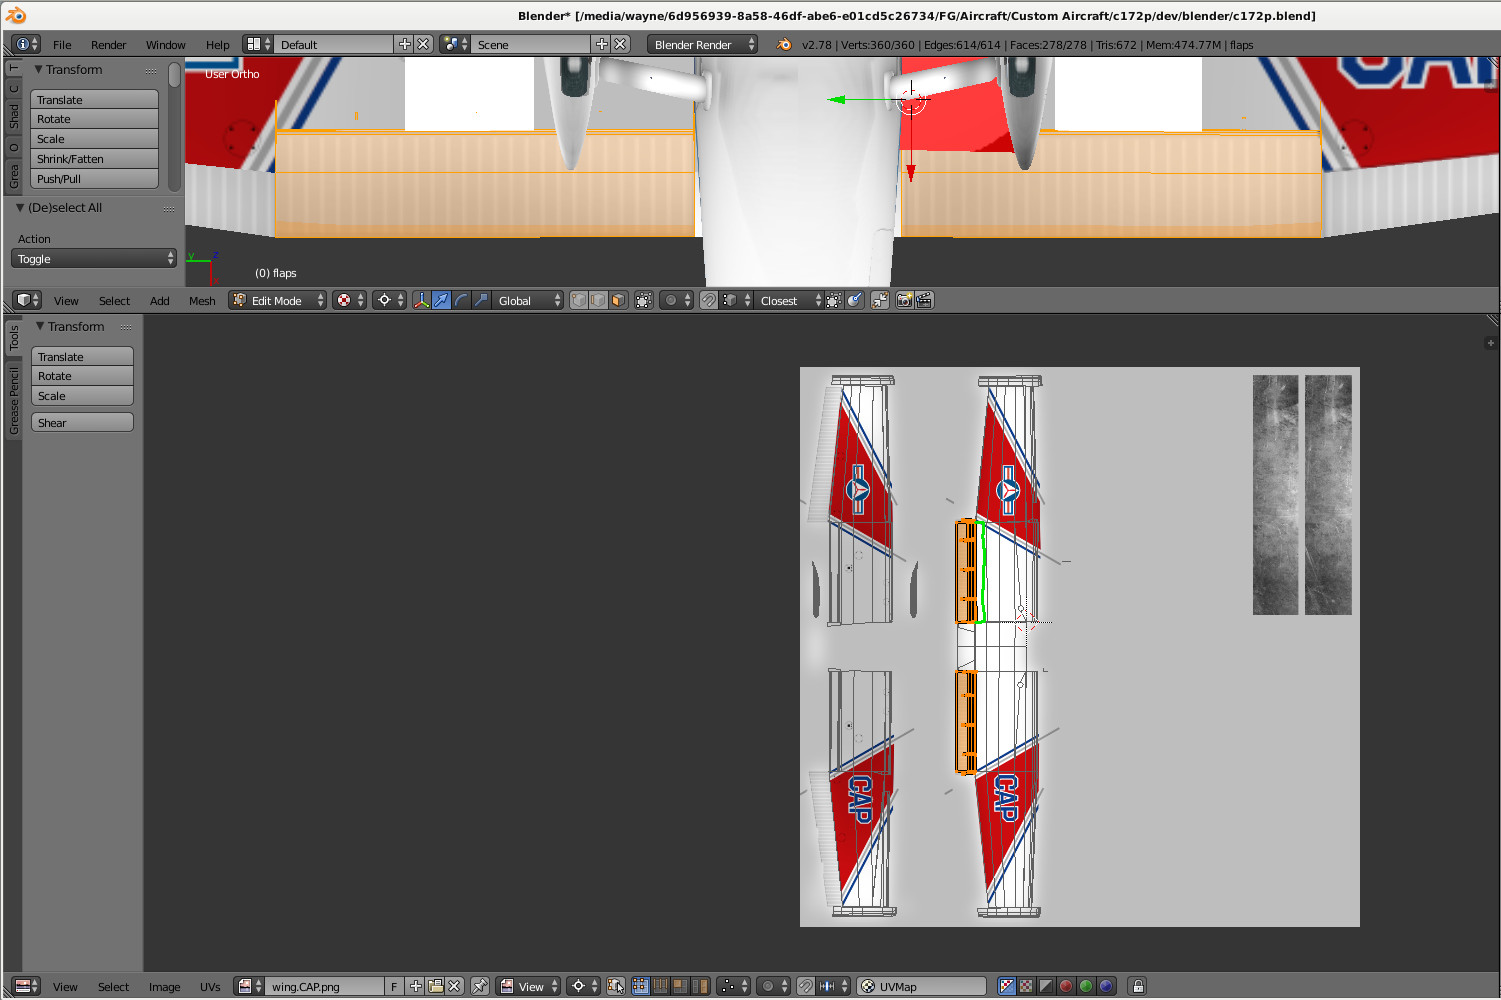Image resolution: width=1501 pixels, height=1000 pixels.
Task: Show the green color channel
Action: pos(1086,986)
